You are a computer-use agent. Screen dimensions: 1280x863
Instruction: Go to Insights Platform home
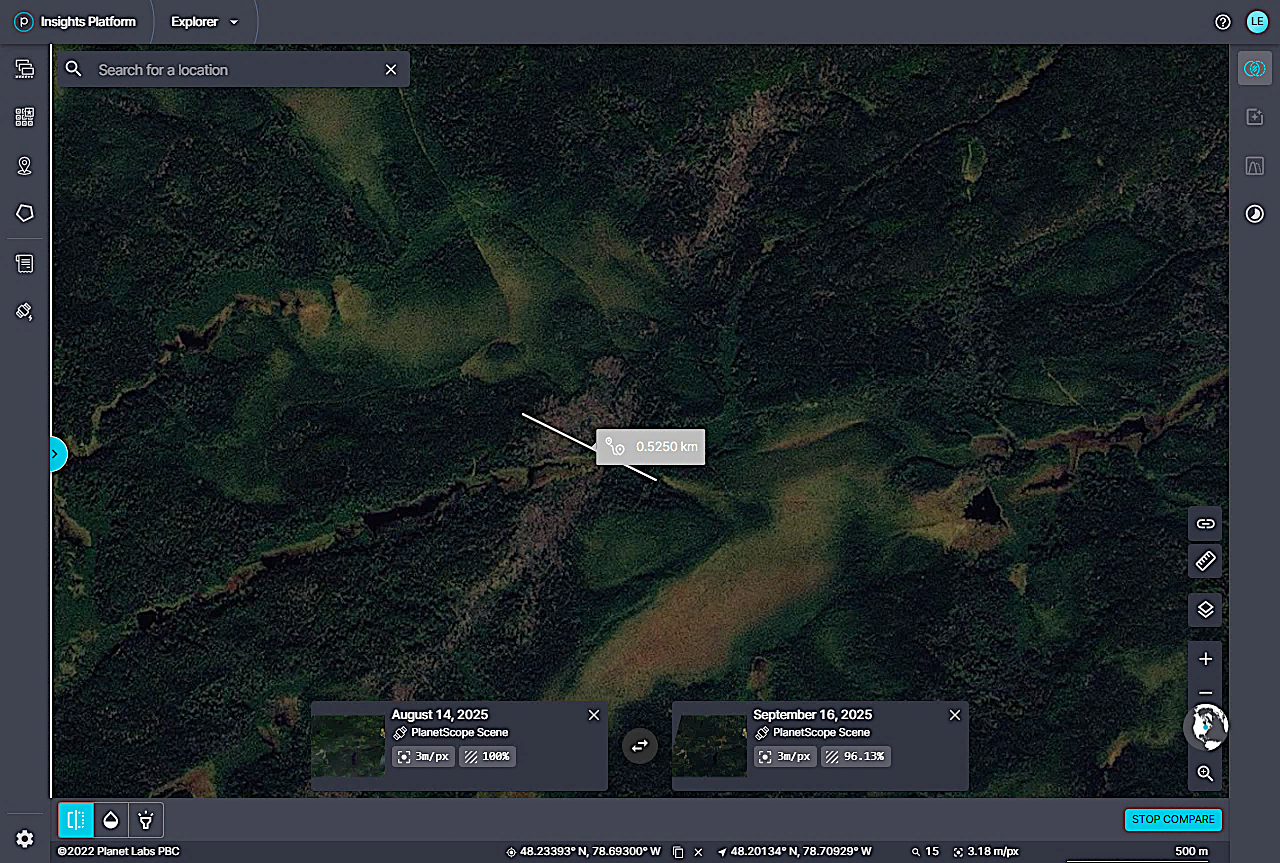click(x=75, y=22)
